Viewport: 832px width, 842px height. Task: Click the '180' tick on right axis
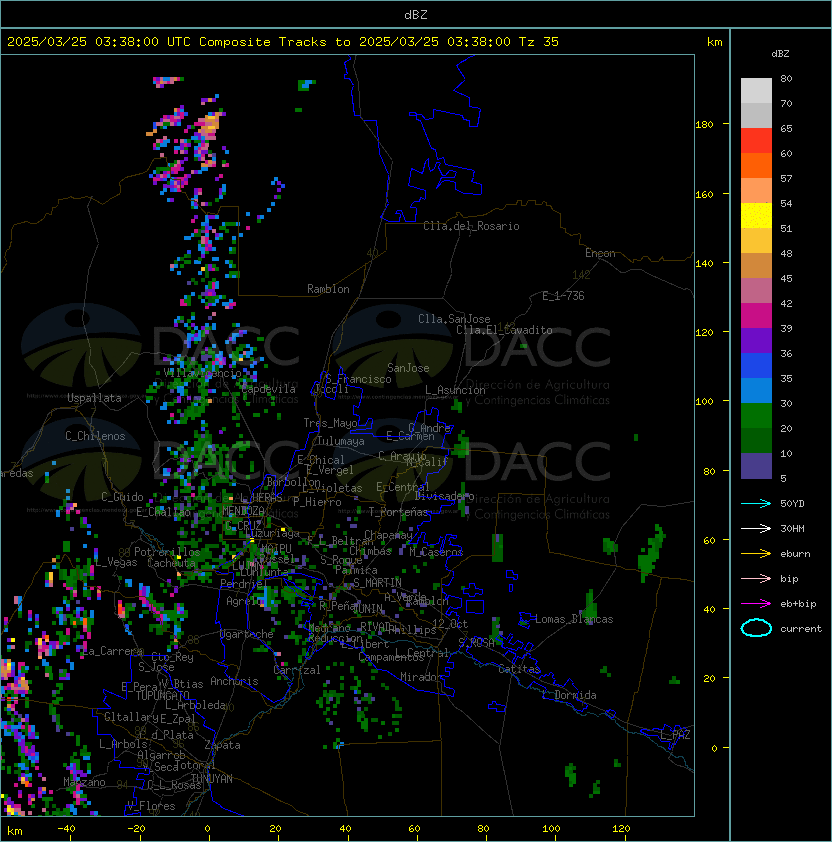[704, 125]
